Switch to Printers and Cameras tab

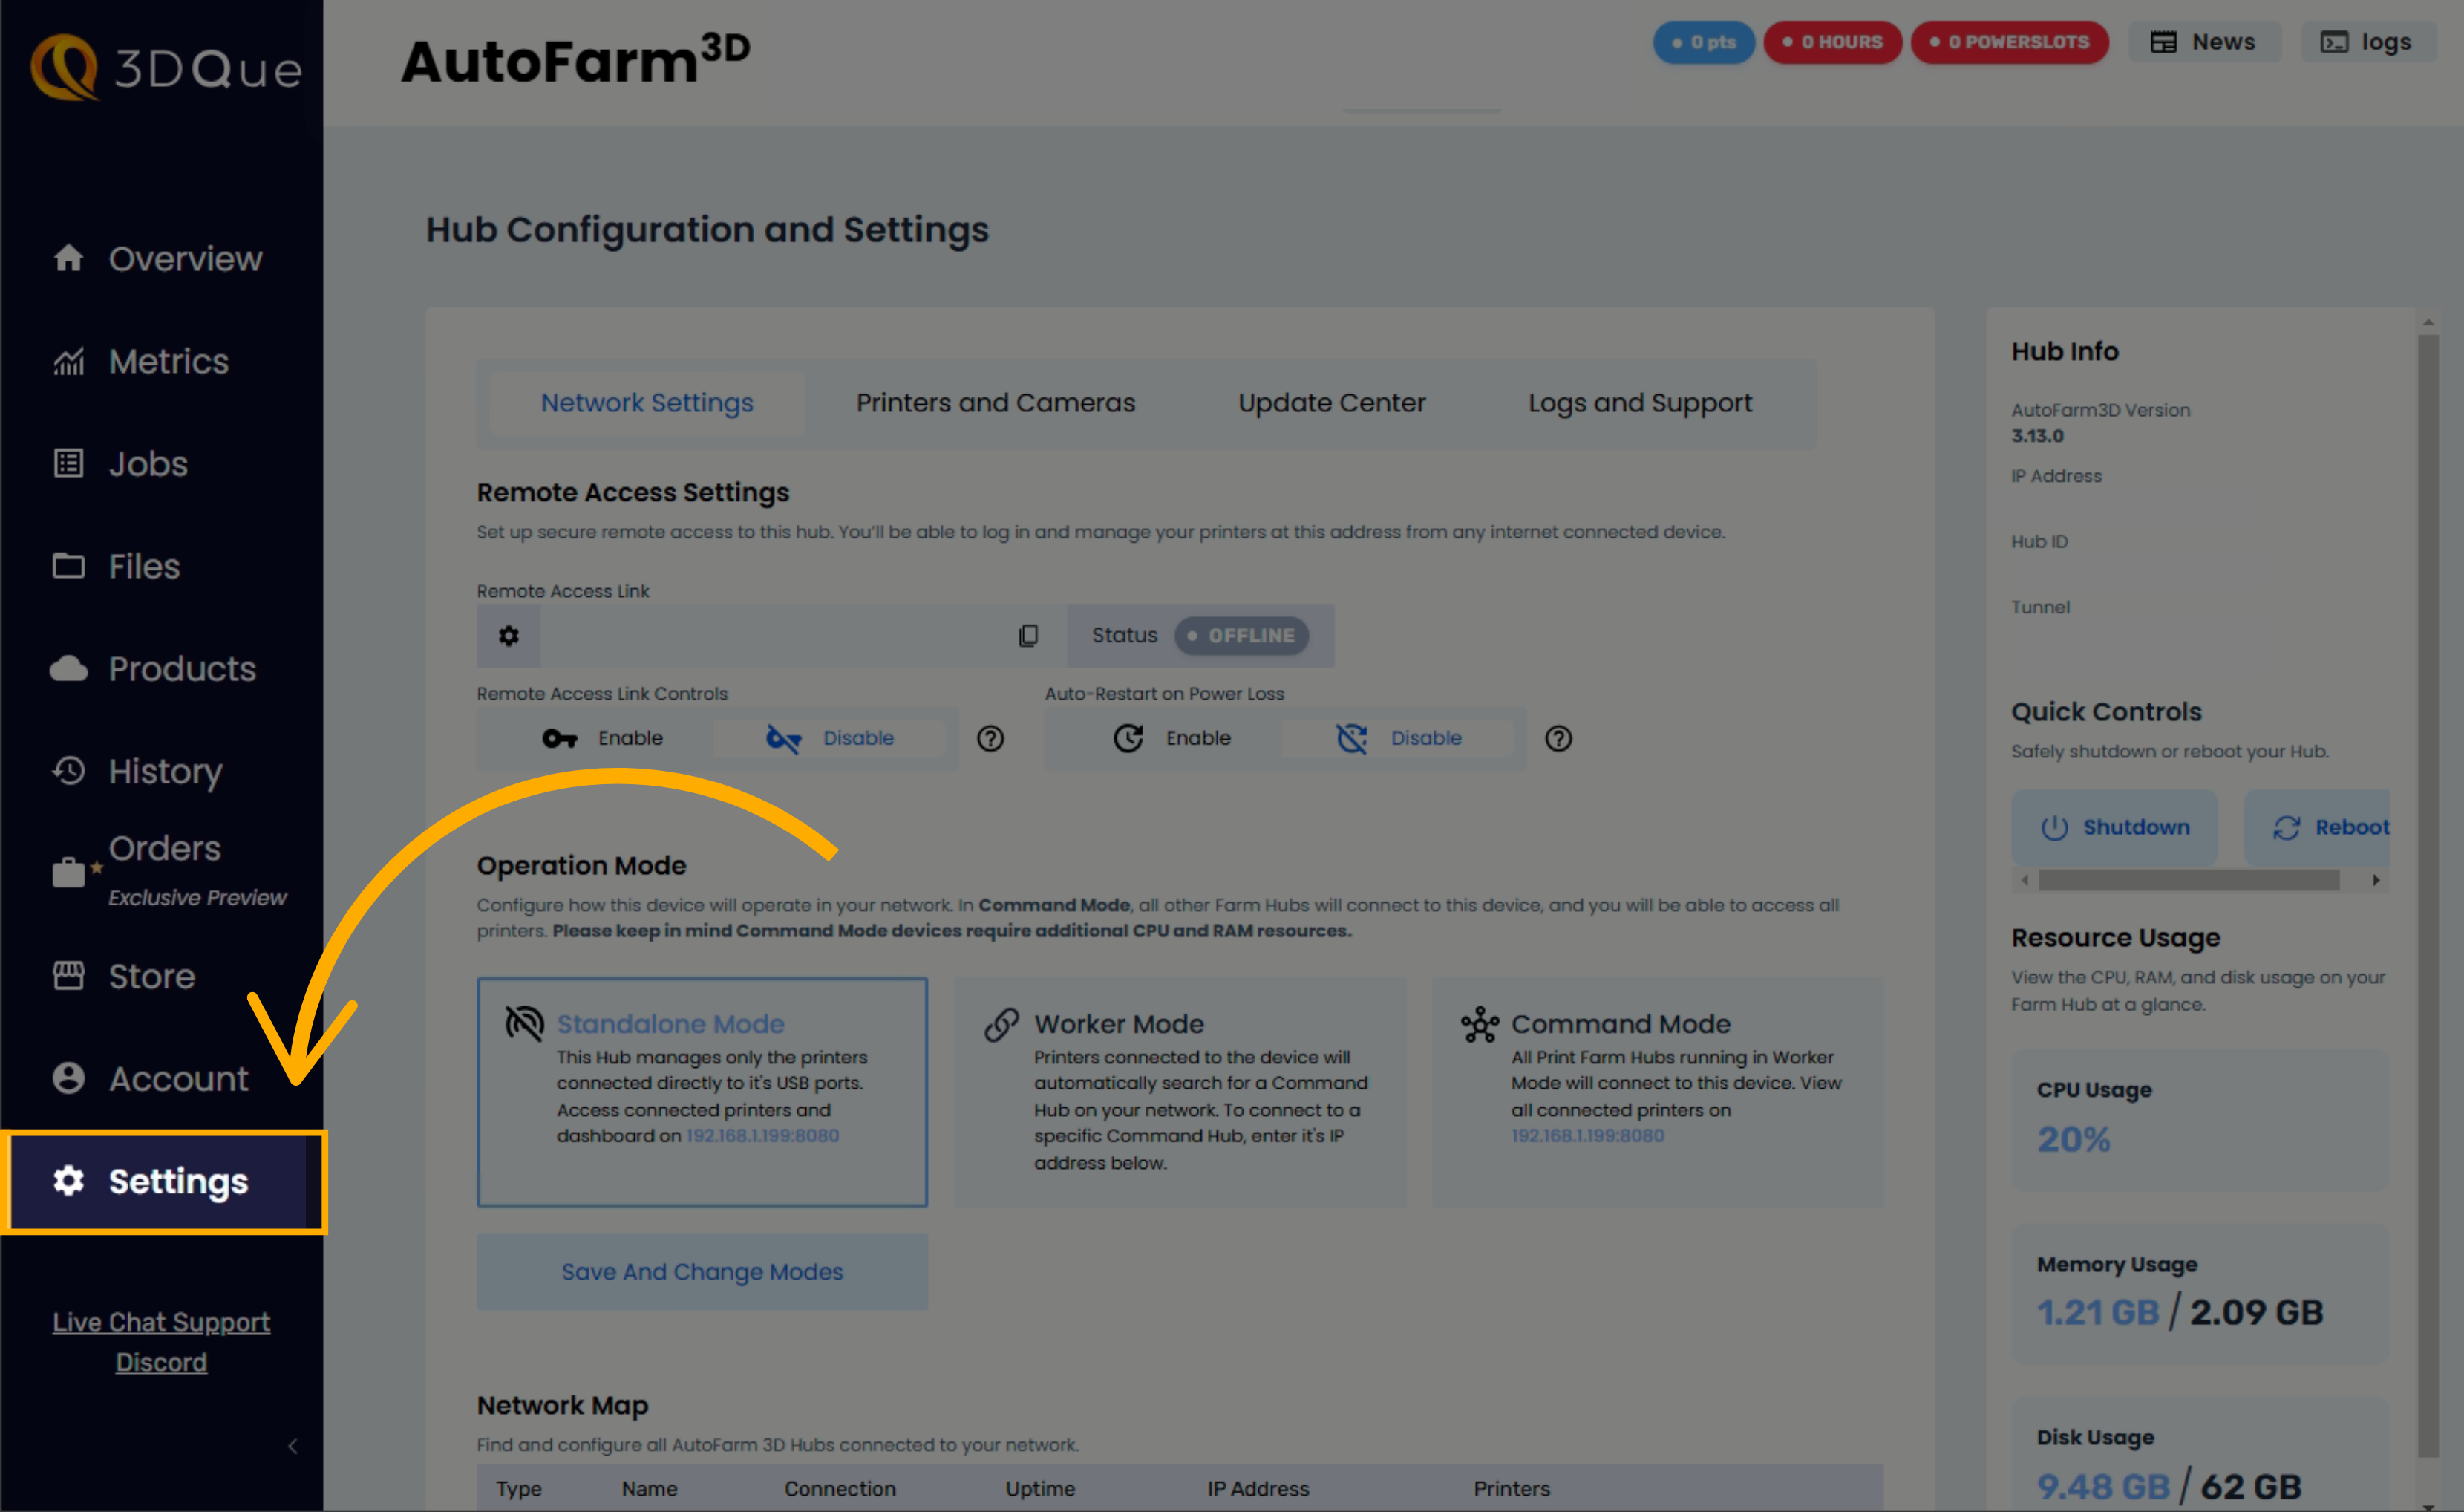tap(995, 403)
